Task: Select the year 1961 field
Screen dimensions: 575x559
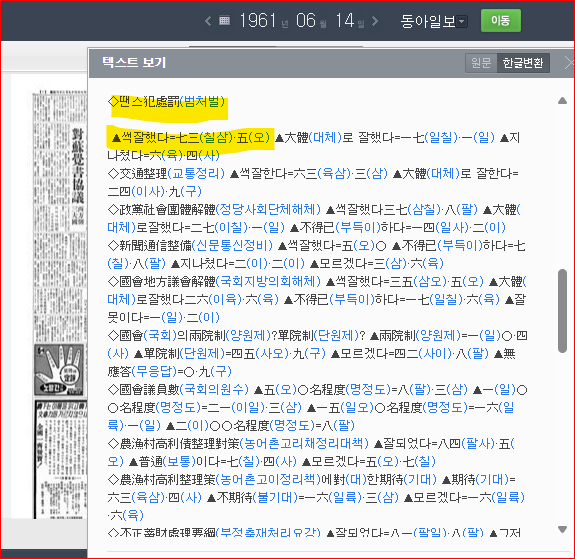Action: tap(257, 21)
